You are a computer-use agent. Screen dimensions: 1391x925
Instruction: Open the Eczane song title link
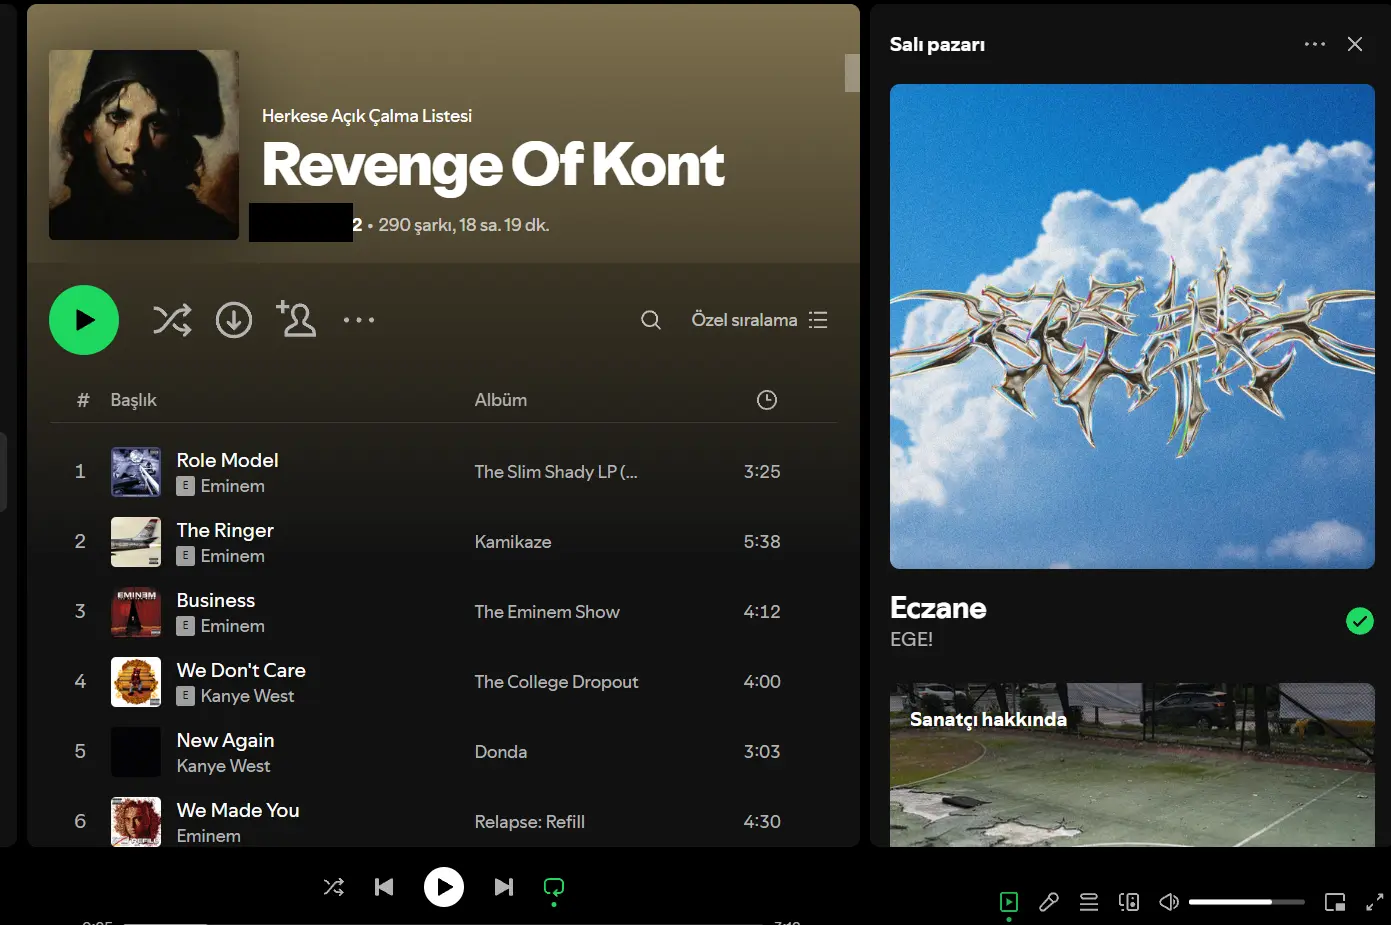click(x=938, y=608)
